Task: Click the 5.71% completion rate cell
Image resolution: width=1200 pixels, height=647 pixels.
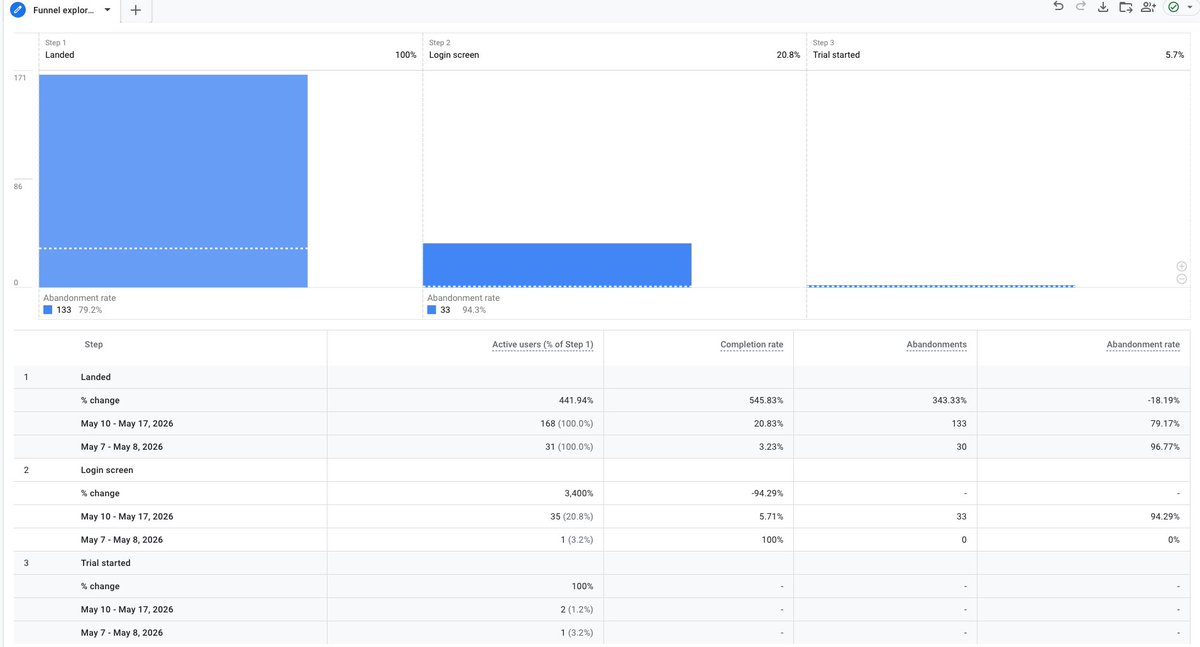Action: pyautogui.click(x=771, y=516)
